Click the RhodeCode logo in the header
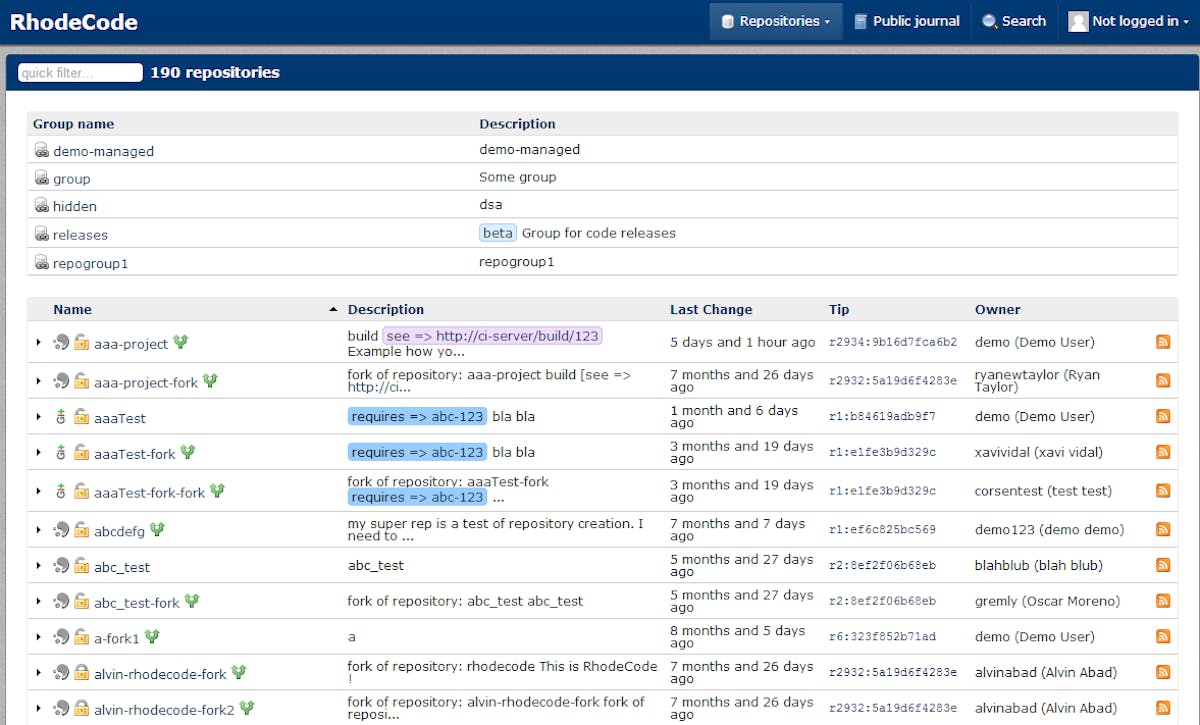 [x=73, y=21]
